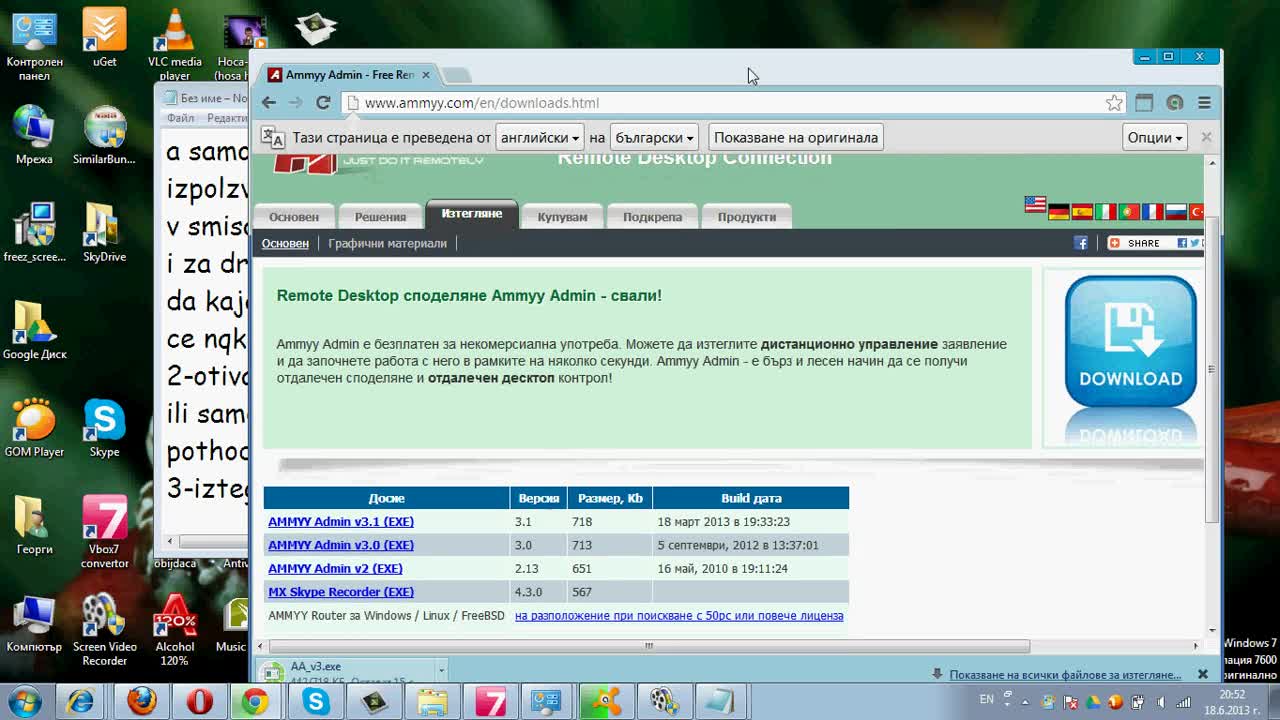The height and width of the screenshot is (720, 1280).
Task: Click the SHARE button on the page
Action: [1153, 243]
